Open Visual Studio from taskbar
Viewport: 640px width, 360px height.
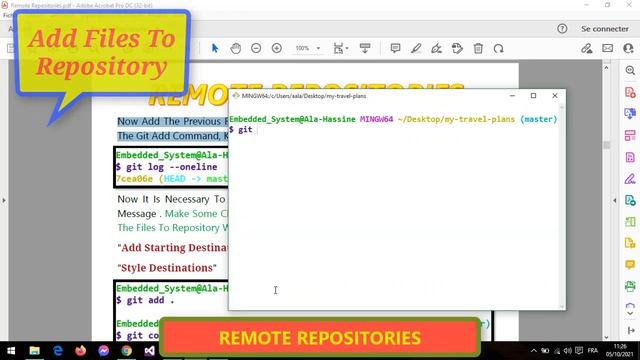[149, 351]
